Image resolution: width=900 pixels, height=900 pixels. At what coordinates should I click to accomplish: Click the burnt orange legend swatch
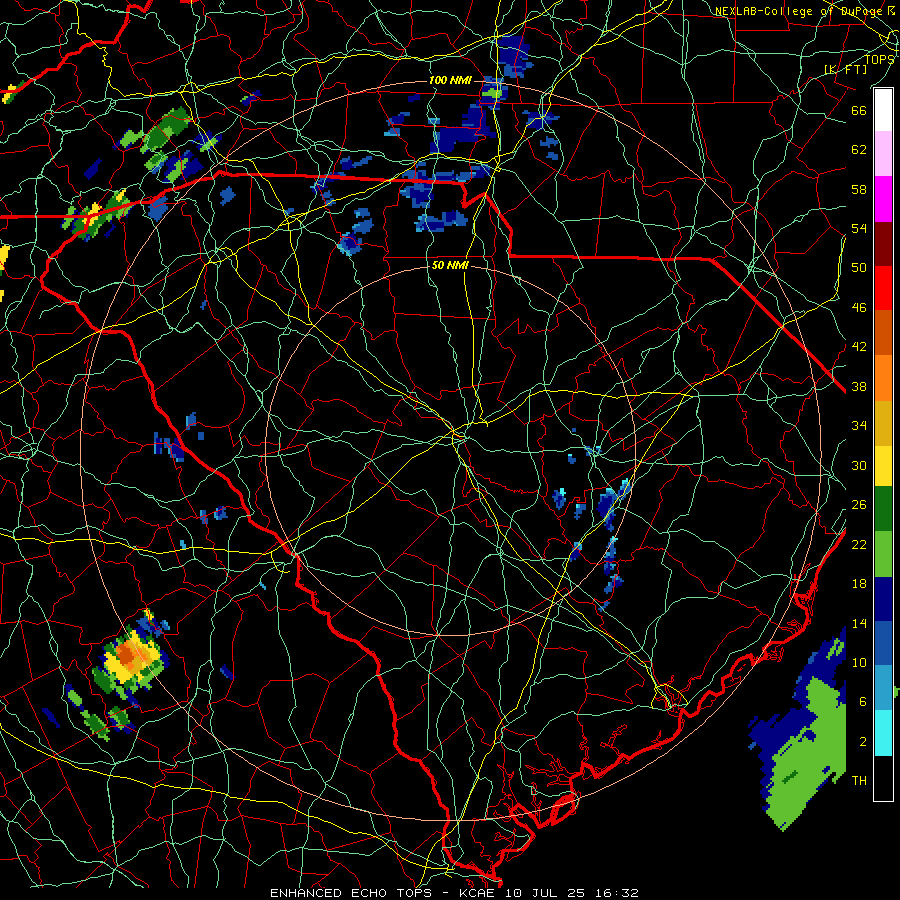coord(883,332)
